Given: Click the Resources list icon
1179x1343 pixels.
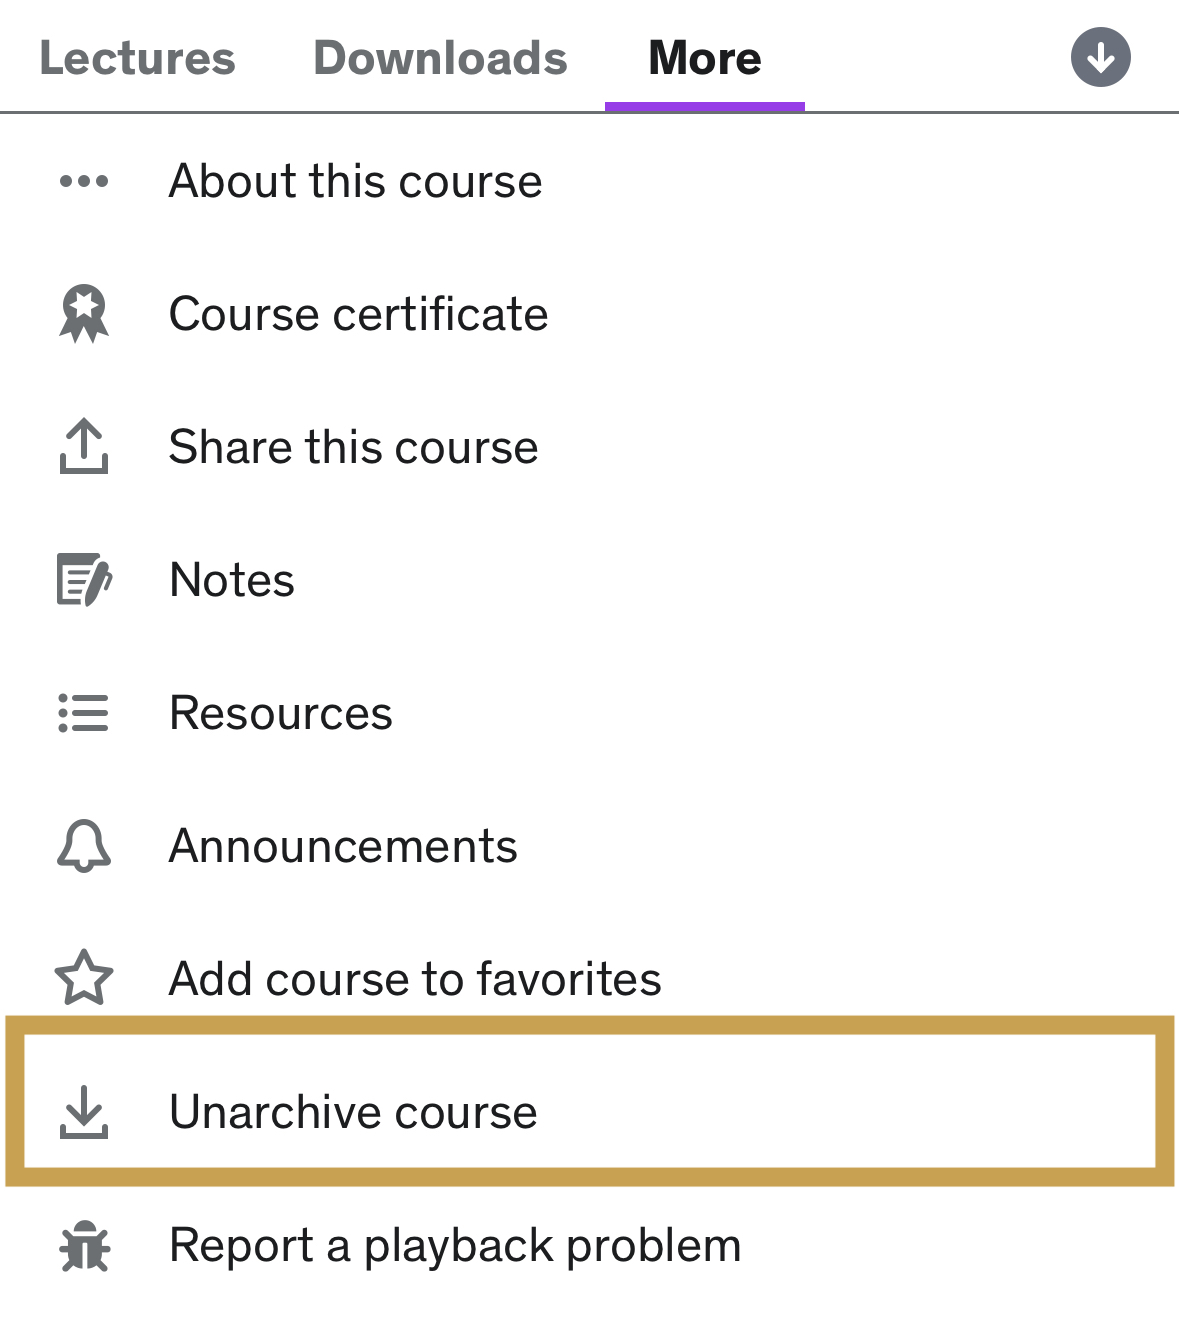Looking at the screenshot, I should (84, 713).
